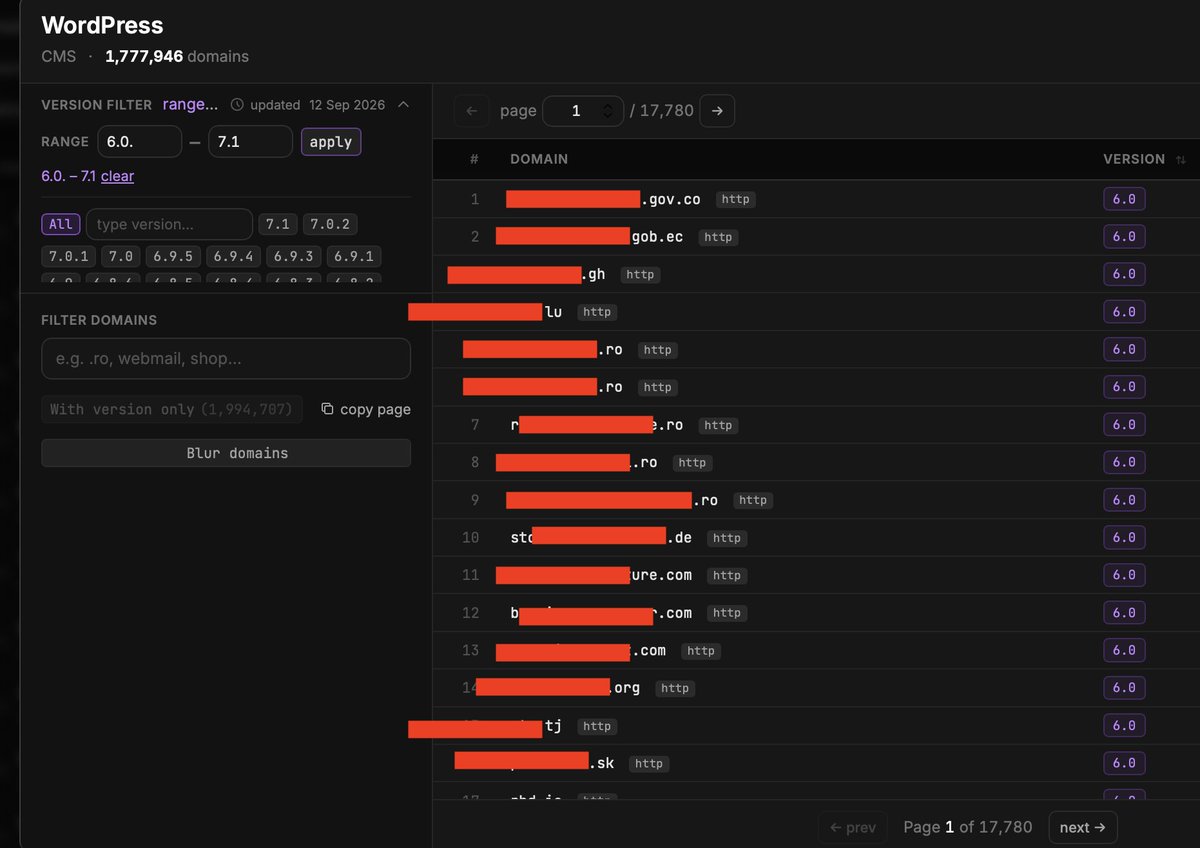Click the http badge on the .org row
This screenshot has width=1200, height=848.
(x=675, y=688)
